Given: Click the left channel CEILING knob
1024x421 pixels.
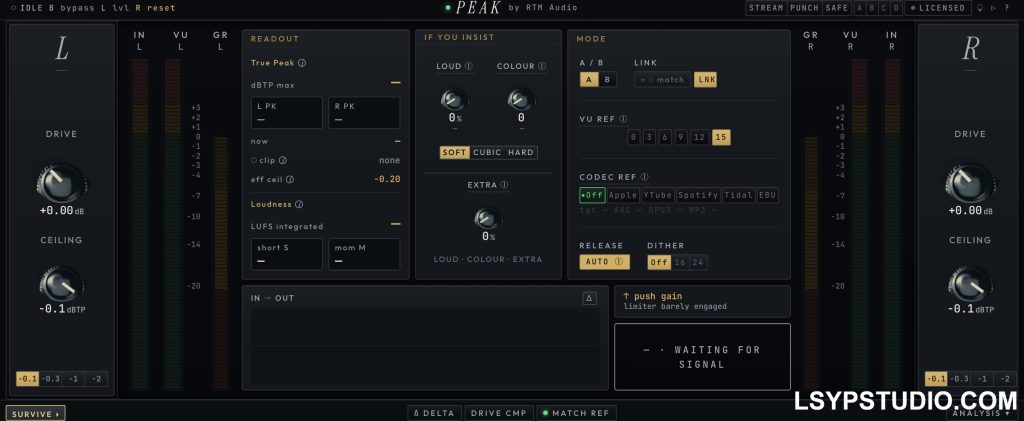Looking at the screenshot, I should coord(61,284).
